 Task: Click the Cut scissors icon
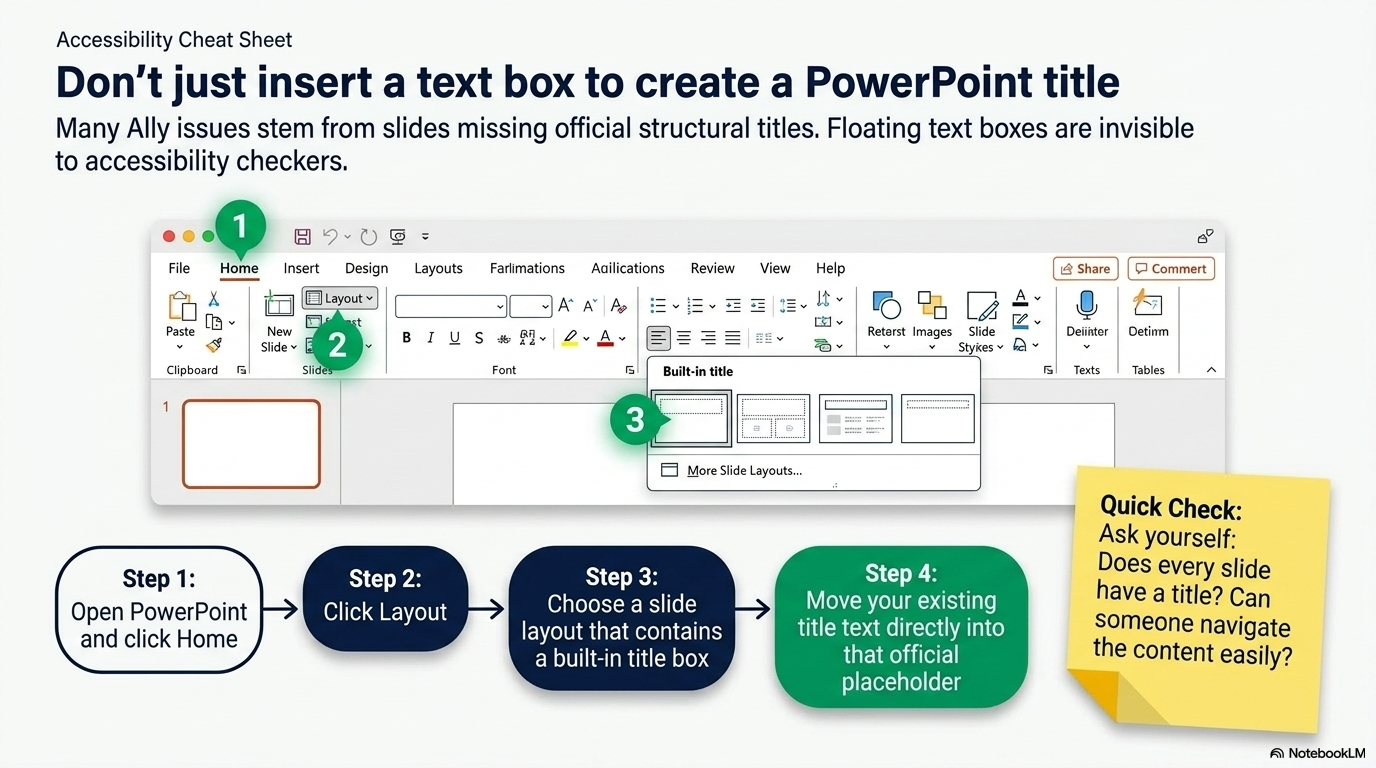point(213,299)
